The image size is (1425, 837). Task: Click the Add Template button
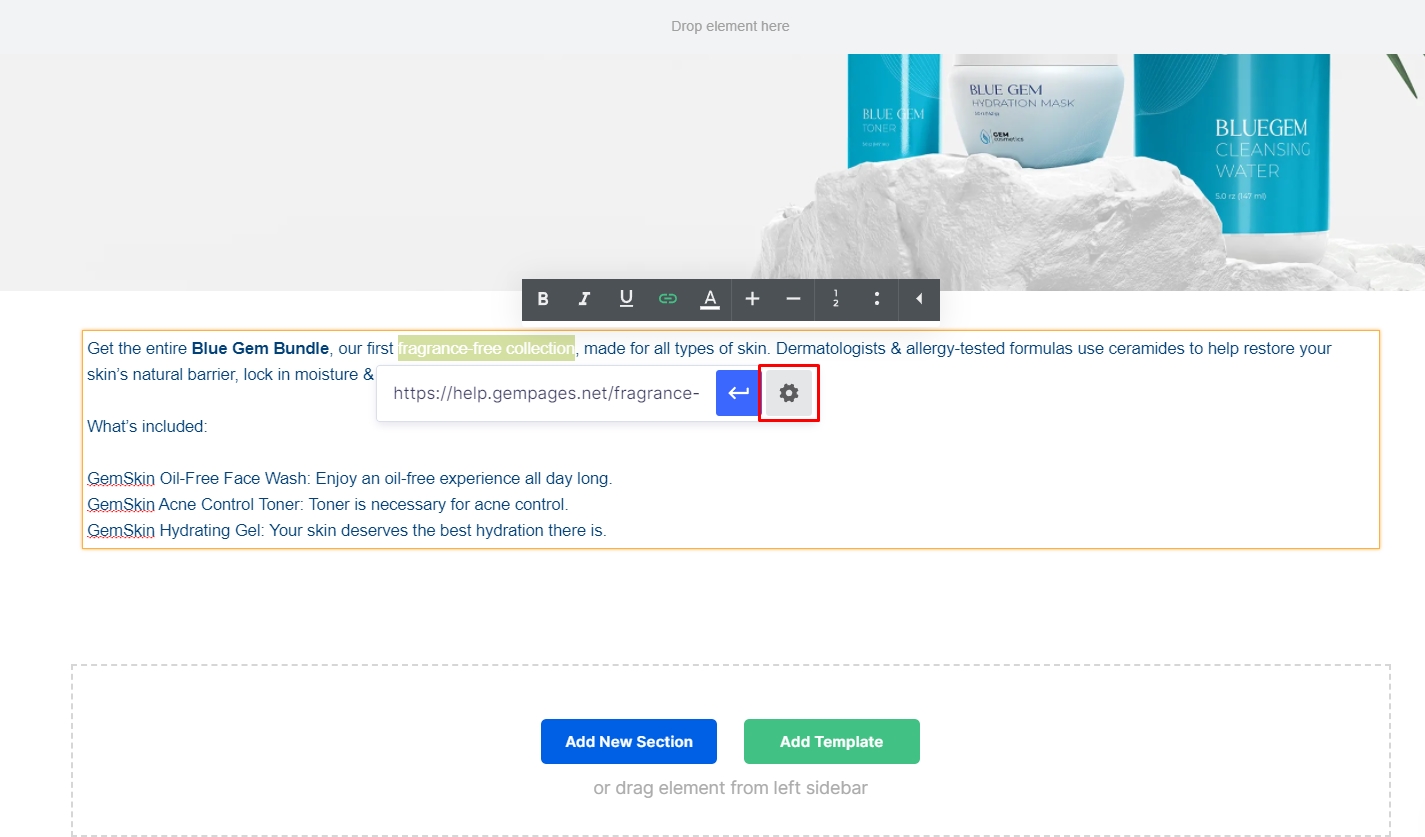(x=832, y=741)
